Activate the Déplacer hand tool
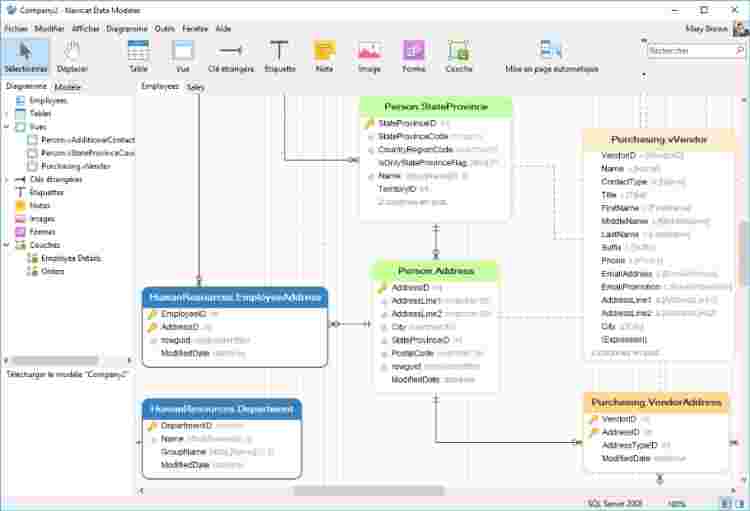The width and height of the screenshot is (750, 511). point(72,56)
